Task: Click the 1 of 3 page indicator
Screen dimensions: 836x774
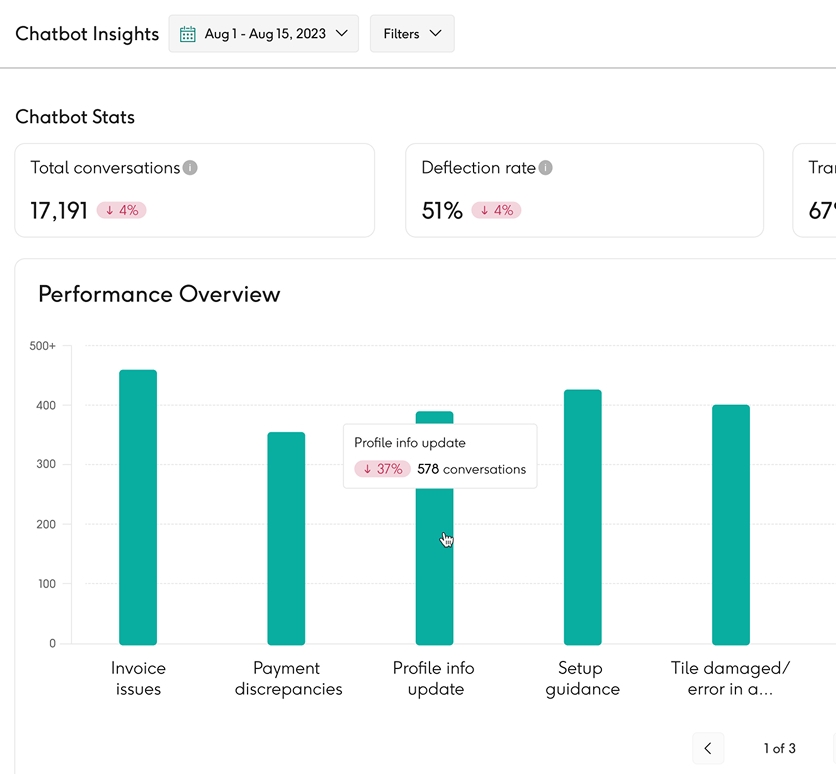Action: [779, 748]
